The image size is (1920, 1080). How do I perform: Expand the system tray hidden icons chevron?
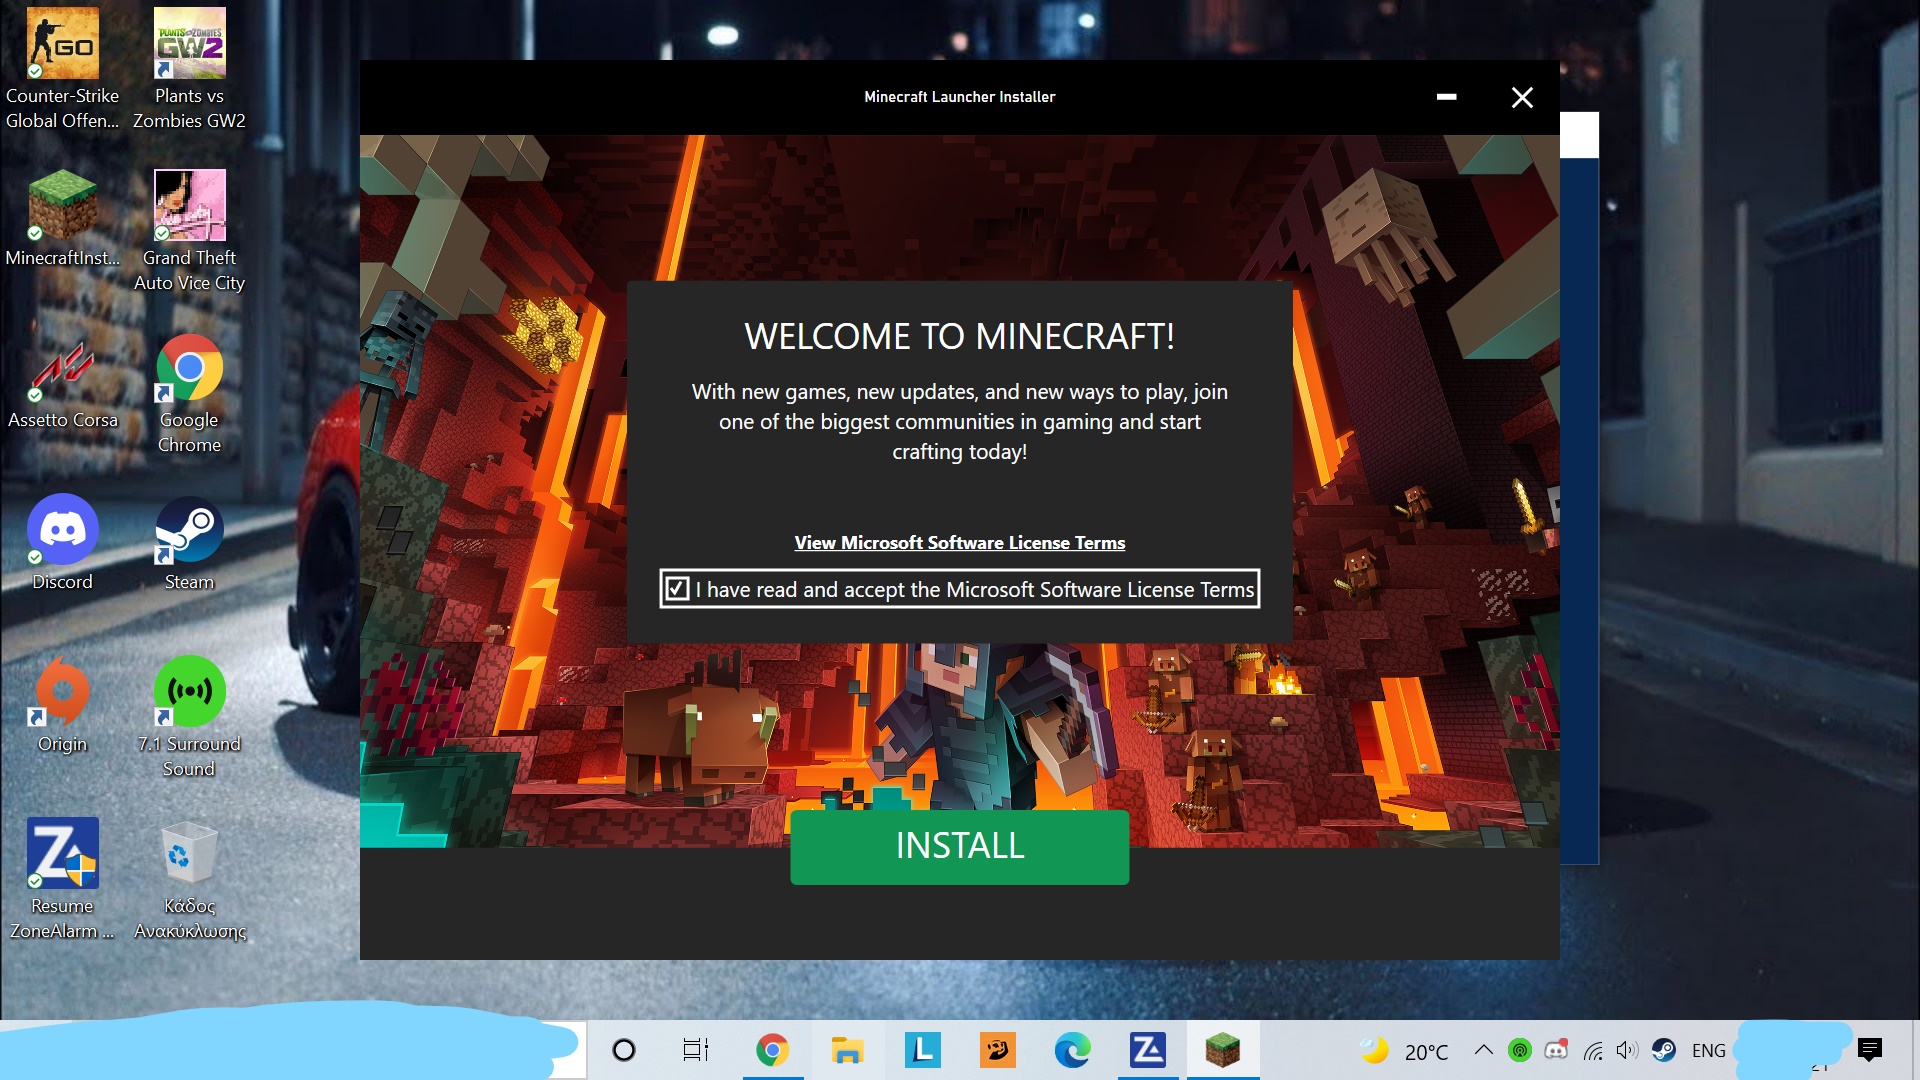coord(1484,1050)
